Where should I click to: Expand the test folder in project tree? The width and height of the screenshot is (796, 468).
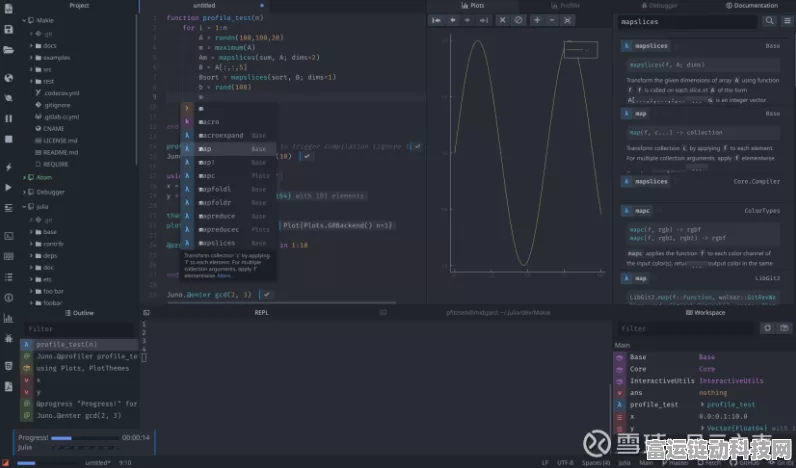click(31, 81)
